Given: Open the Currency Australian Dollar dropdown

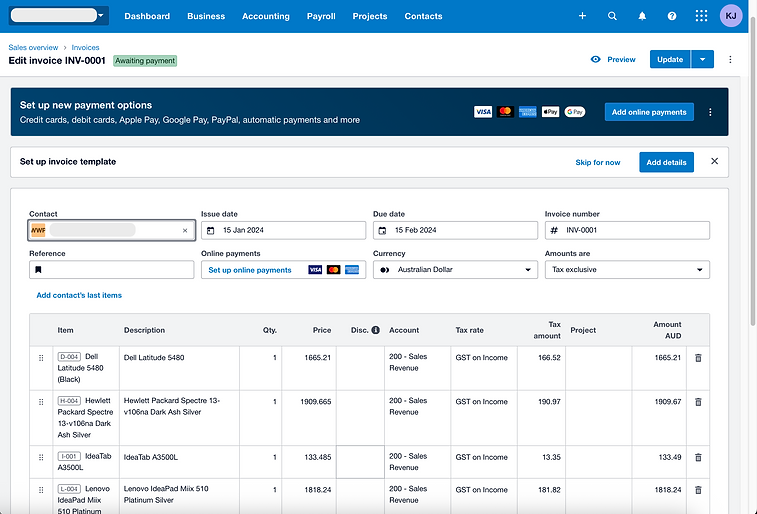Looking at the screenshot, I should [x=455, y=270].
